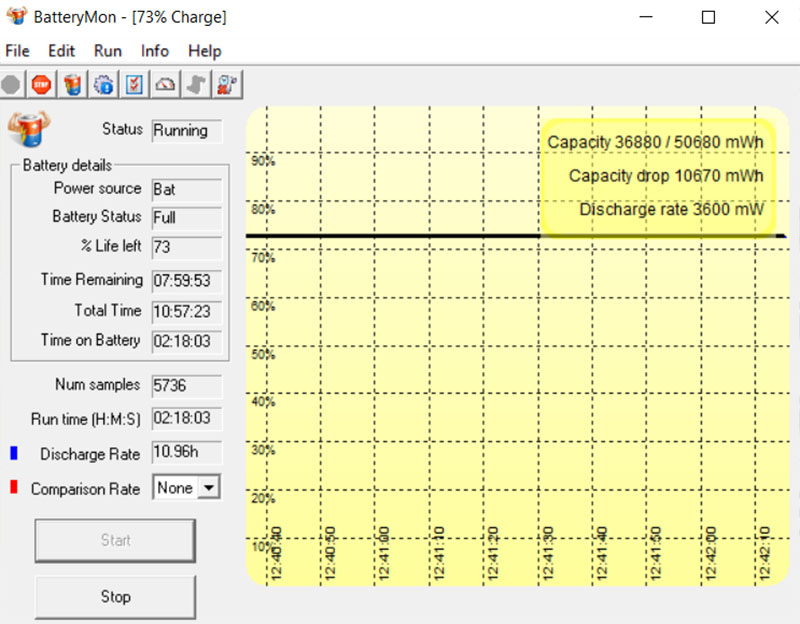Open the Info menu
The height and width of the screenshot is (624, 800).
[155, 51]
